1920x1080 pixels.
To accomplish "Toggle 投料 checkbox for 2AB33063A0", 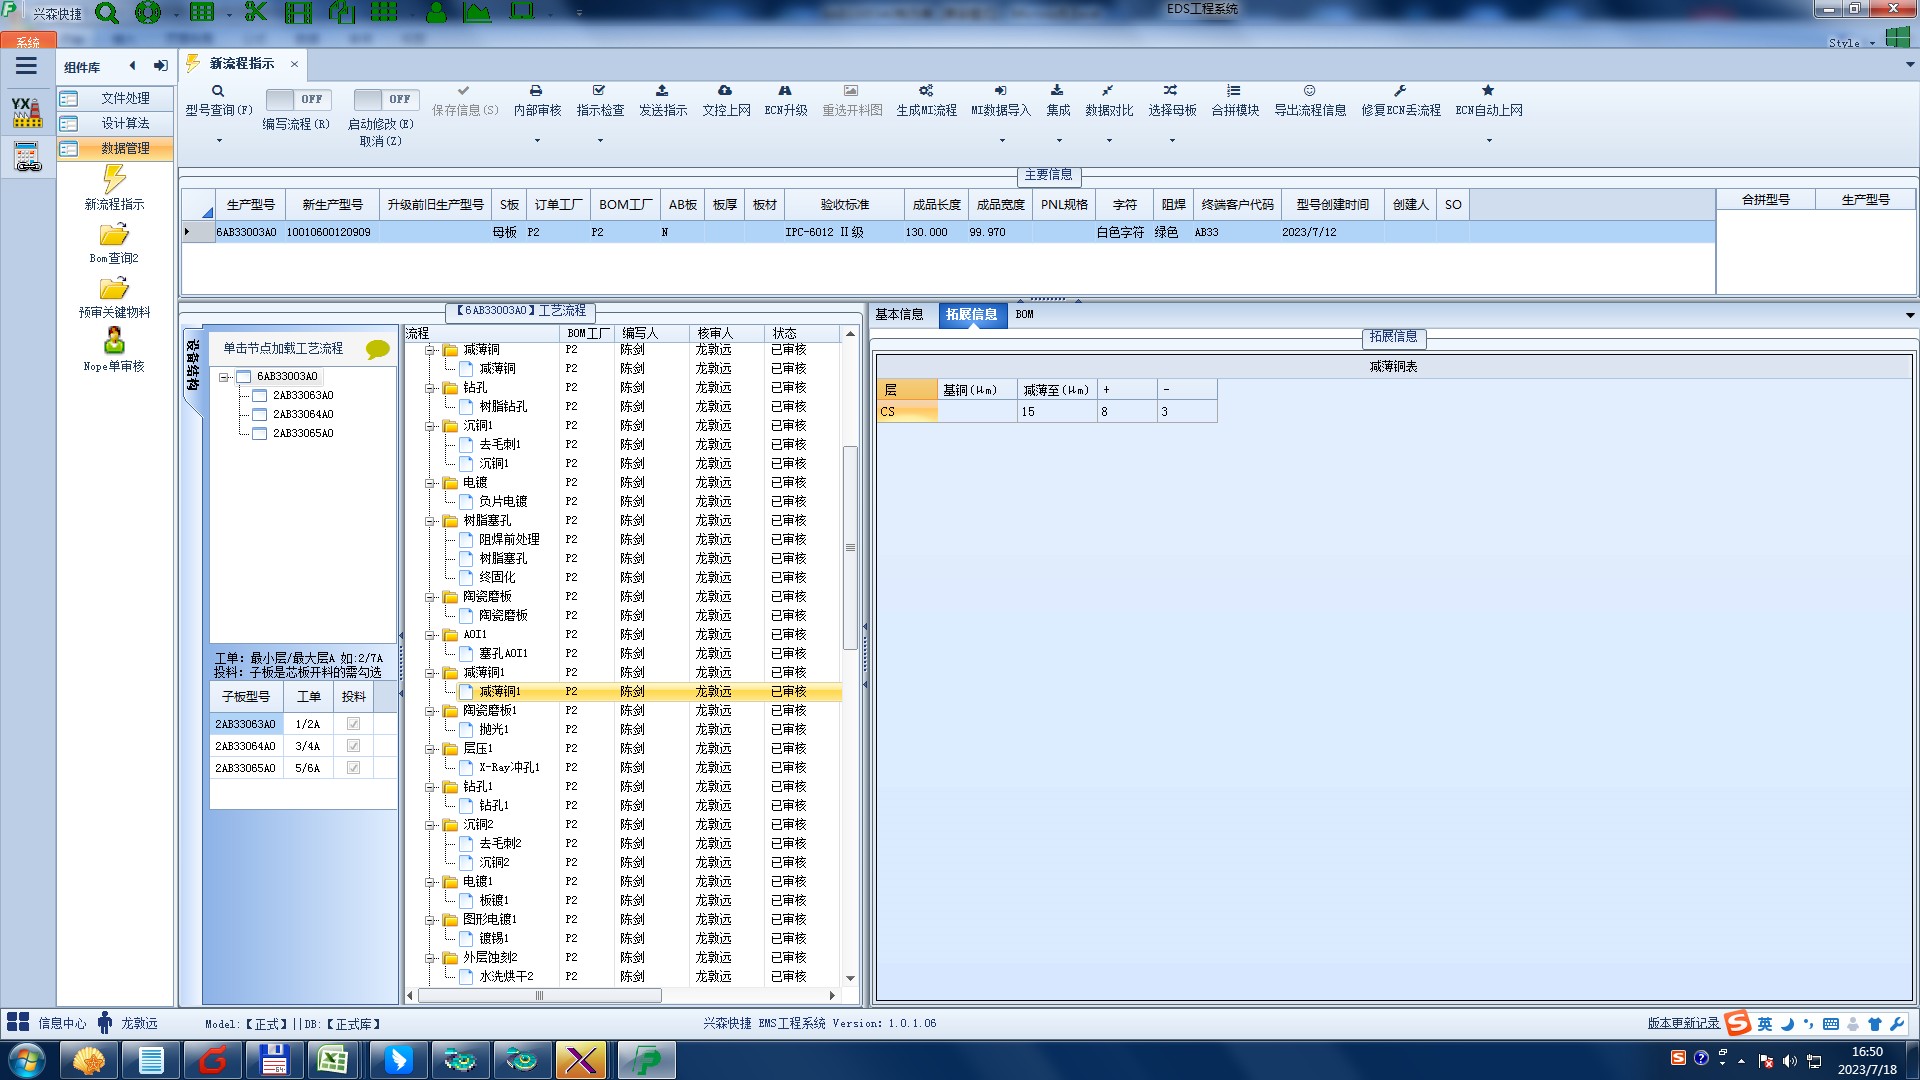I will coord(353,724).
